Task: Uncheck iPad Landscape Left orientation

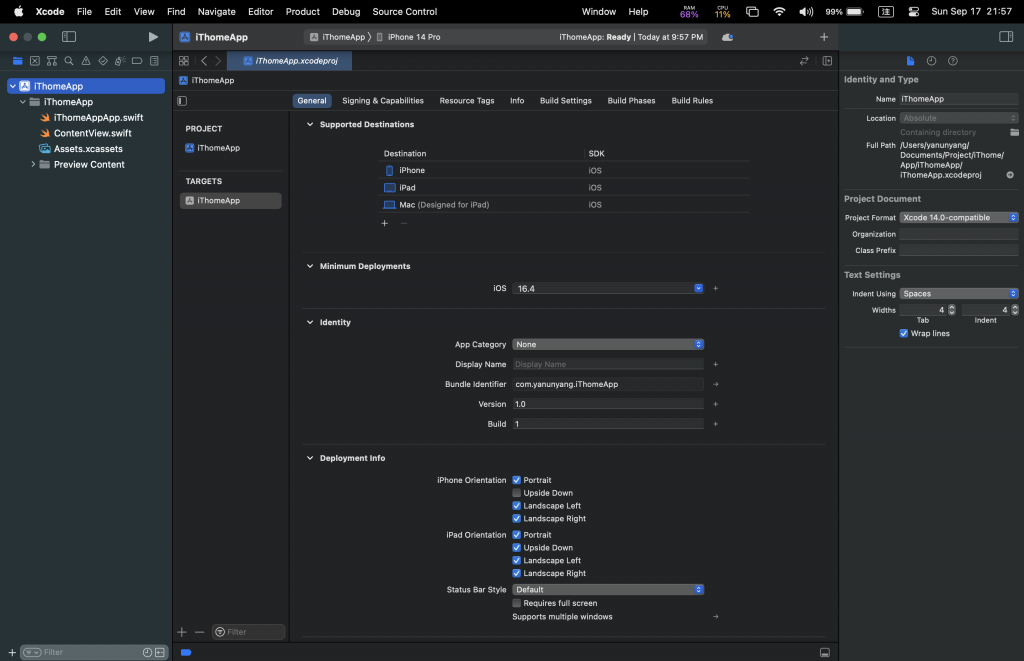Action: (x=517, y=560)
